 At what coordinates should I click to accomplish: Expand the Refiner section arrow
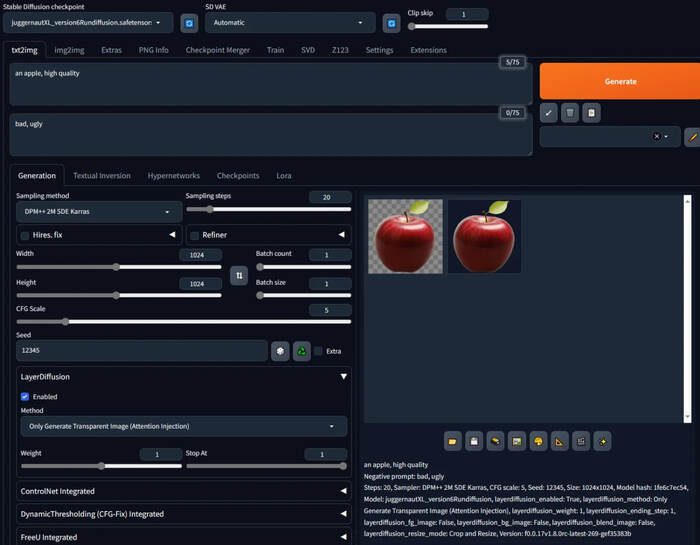342,234
